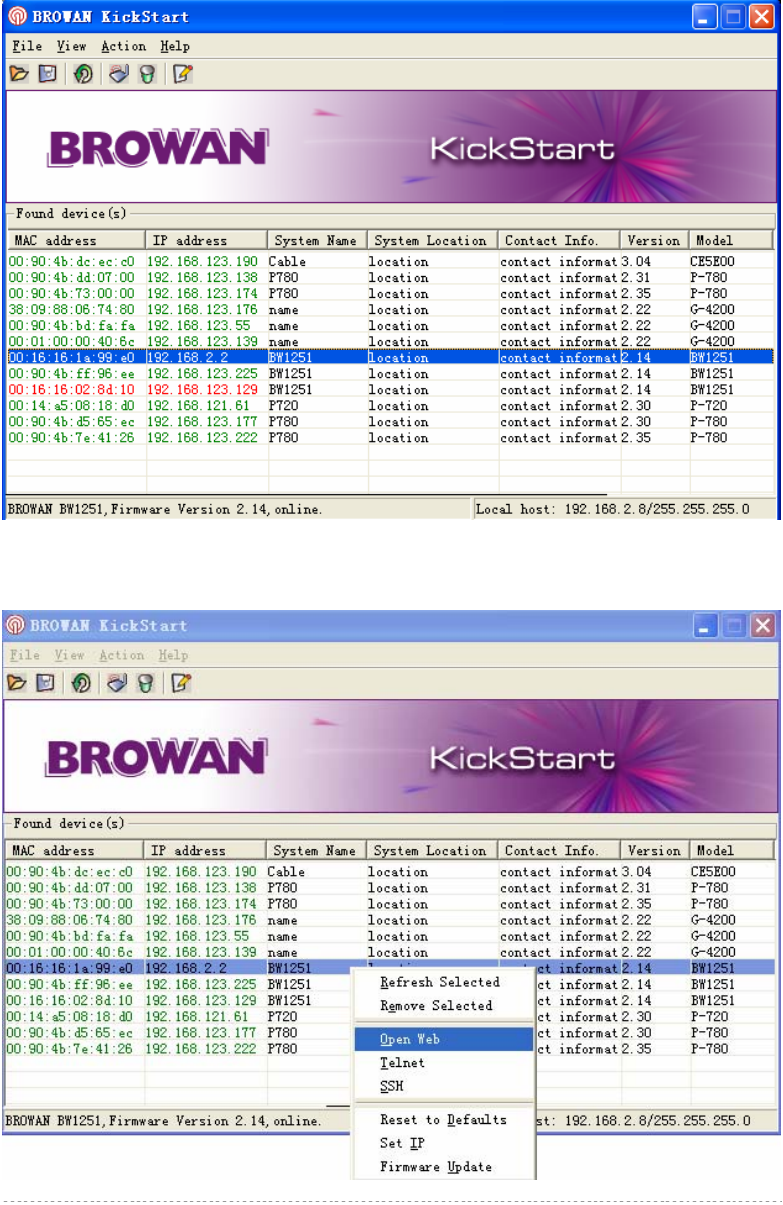Select SSH from the context menu
783x1205 pixels.
(x=392, y=1086)
